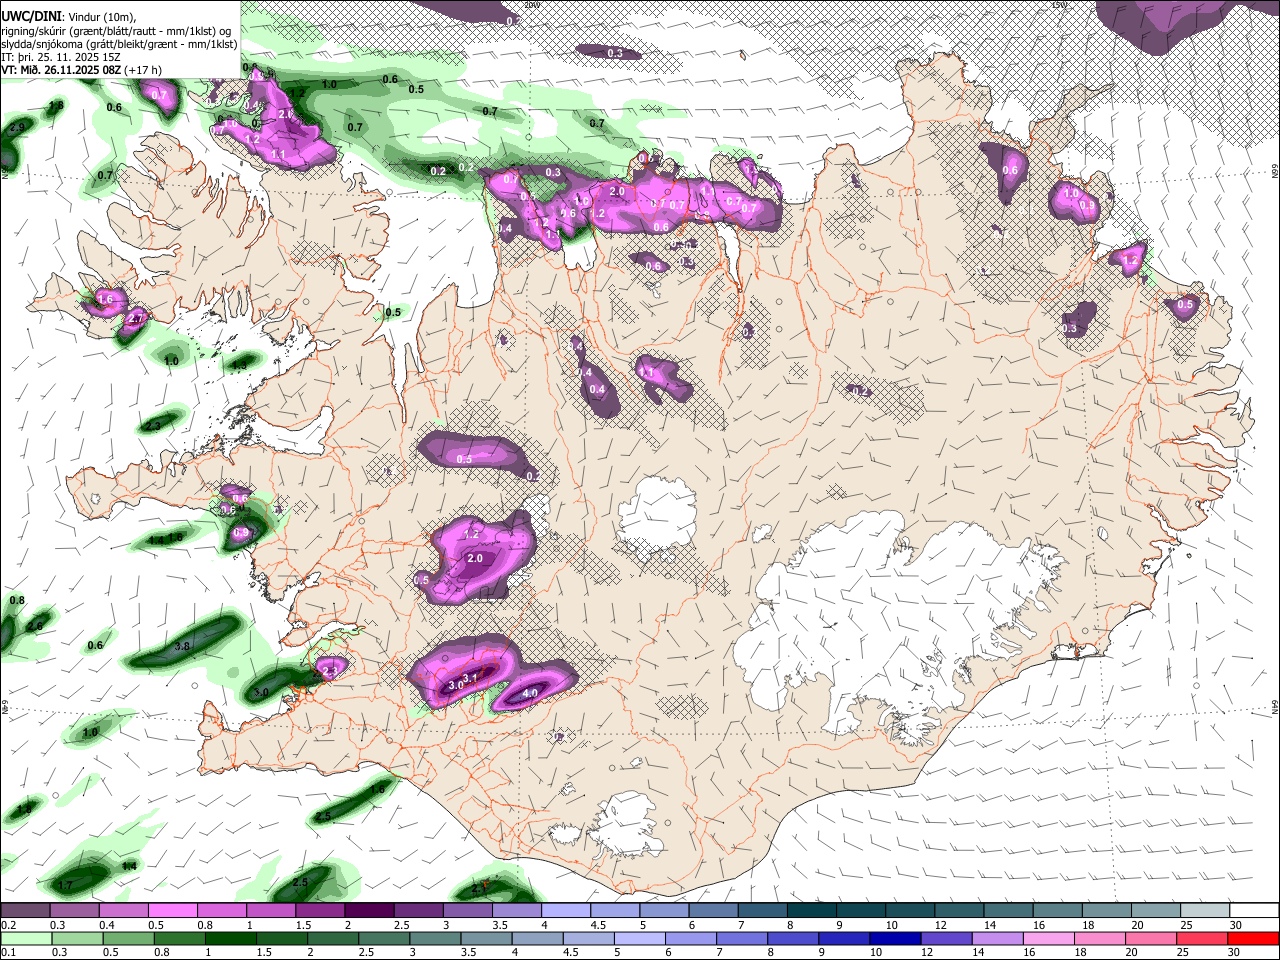Pick the dark green swatch between 1 and 1.5, lower legend
The width and height of the screenshot is (1280, 960).
tap(230, 938)
